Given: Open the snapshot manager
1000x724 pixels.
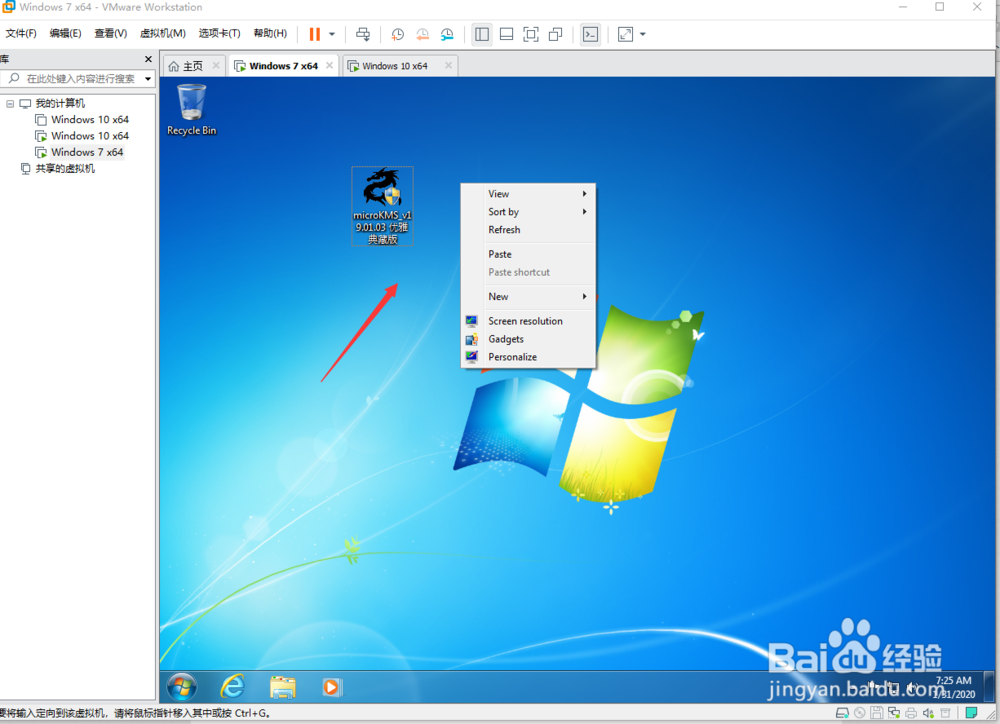Looking at the screenshot, I should pyautogui.click(x=447, y=34).
